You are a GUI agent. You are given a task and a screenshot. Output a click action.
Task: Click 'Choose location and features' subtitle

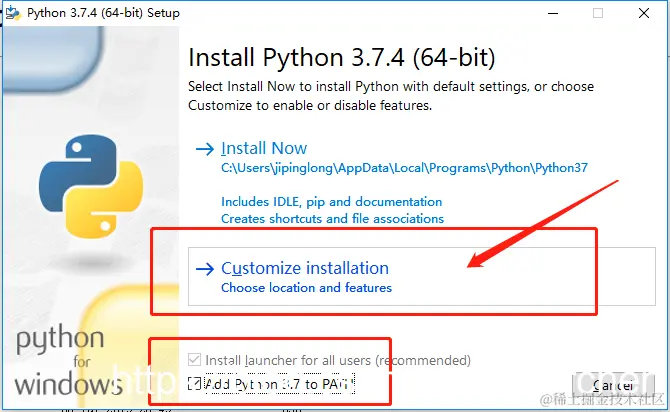pyautogui.click(x=306, y=288)
